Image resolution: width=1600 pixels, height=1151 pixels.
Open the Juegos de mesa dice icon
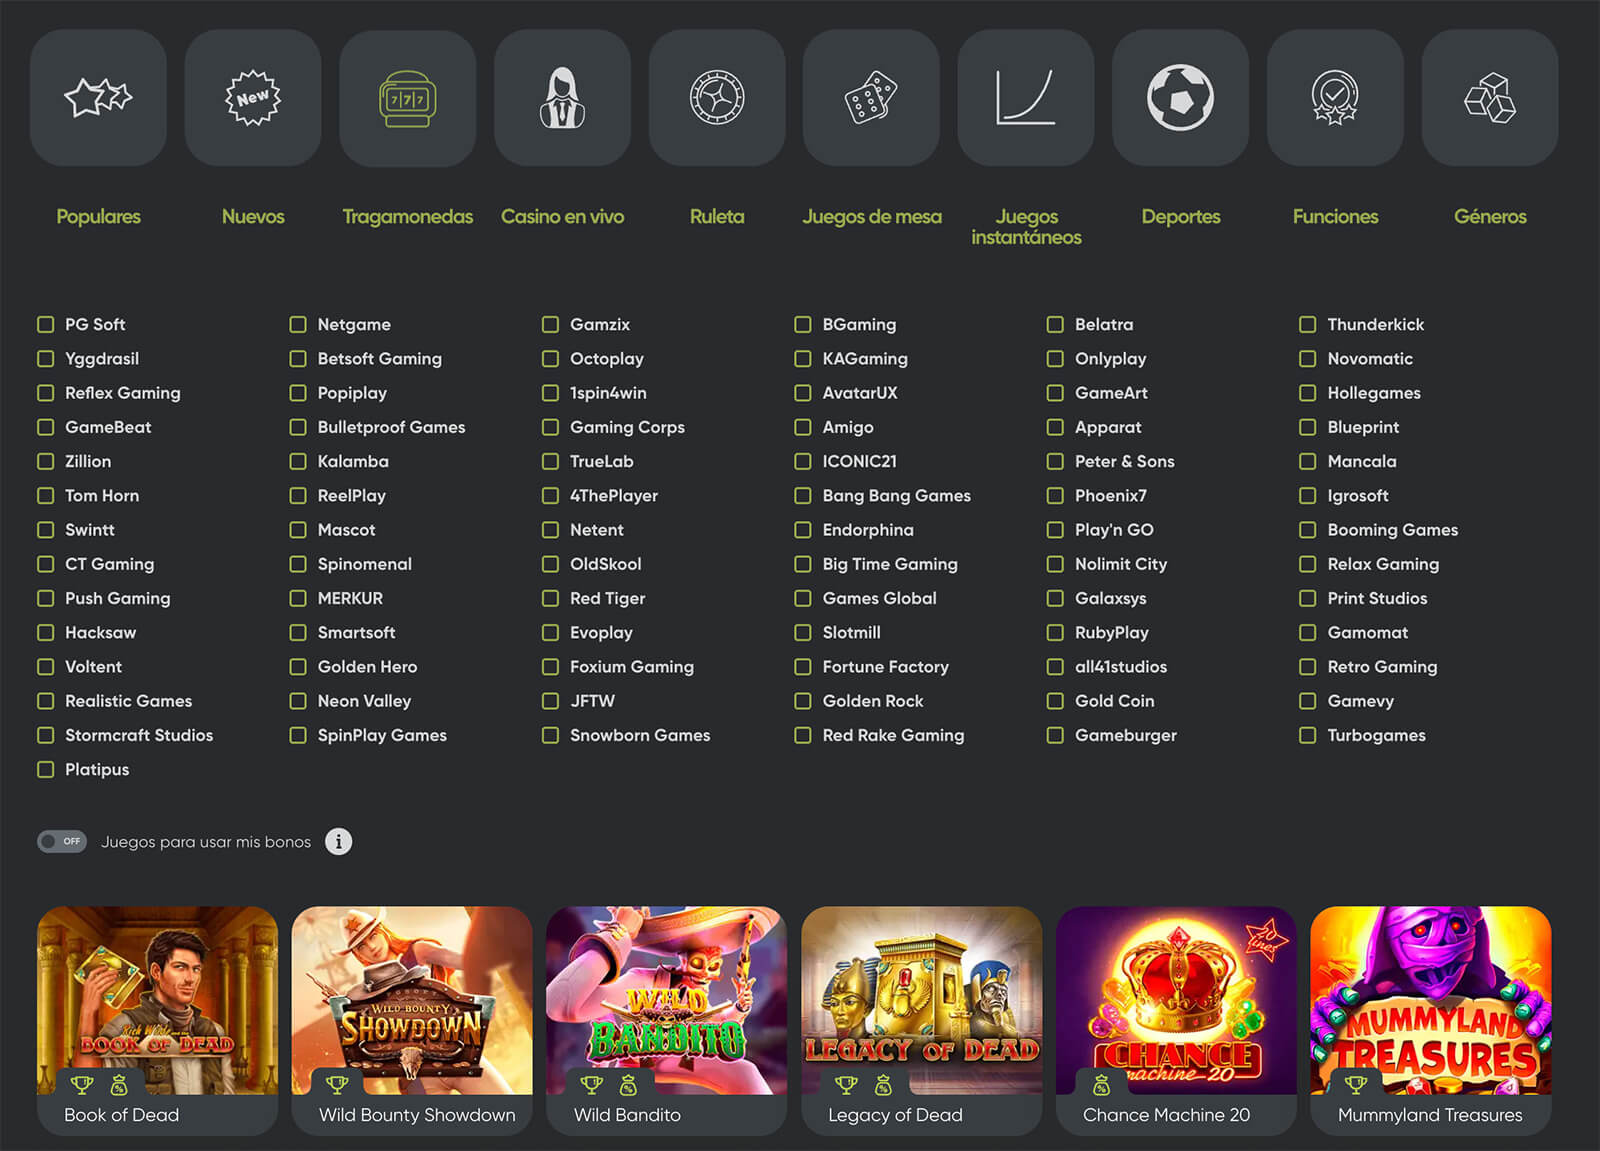point(871,98)
